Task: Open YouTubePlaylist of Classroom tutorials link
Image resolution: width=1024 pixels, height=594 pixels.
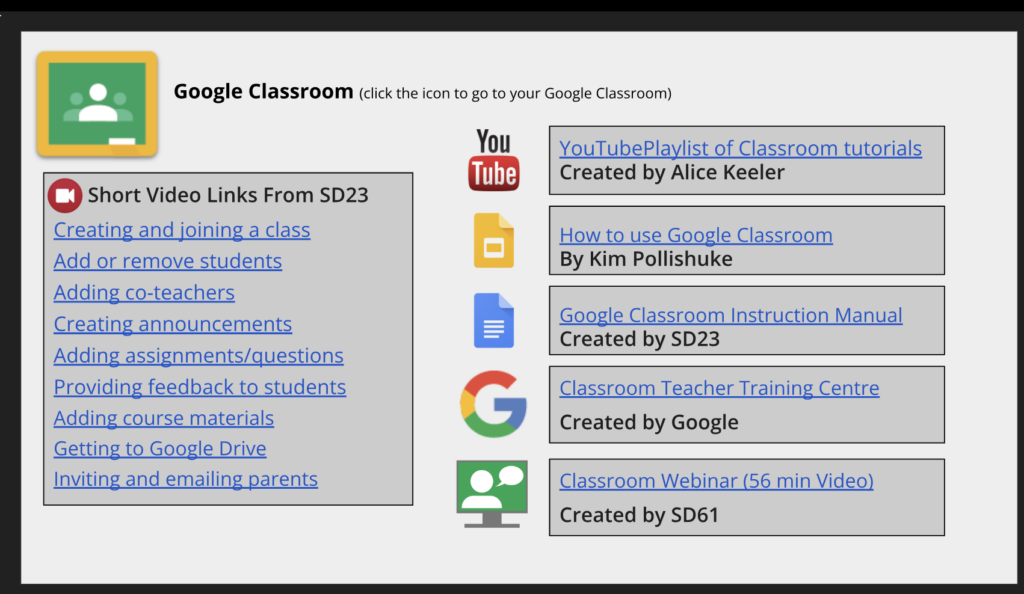Action: (x=740, y=148)
